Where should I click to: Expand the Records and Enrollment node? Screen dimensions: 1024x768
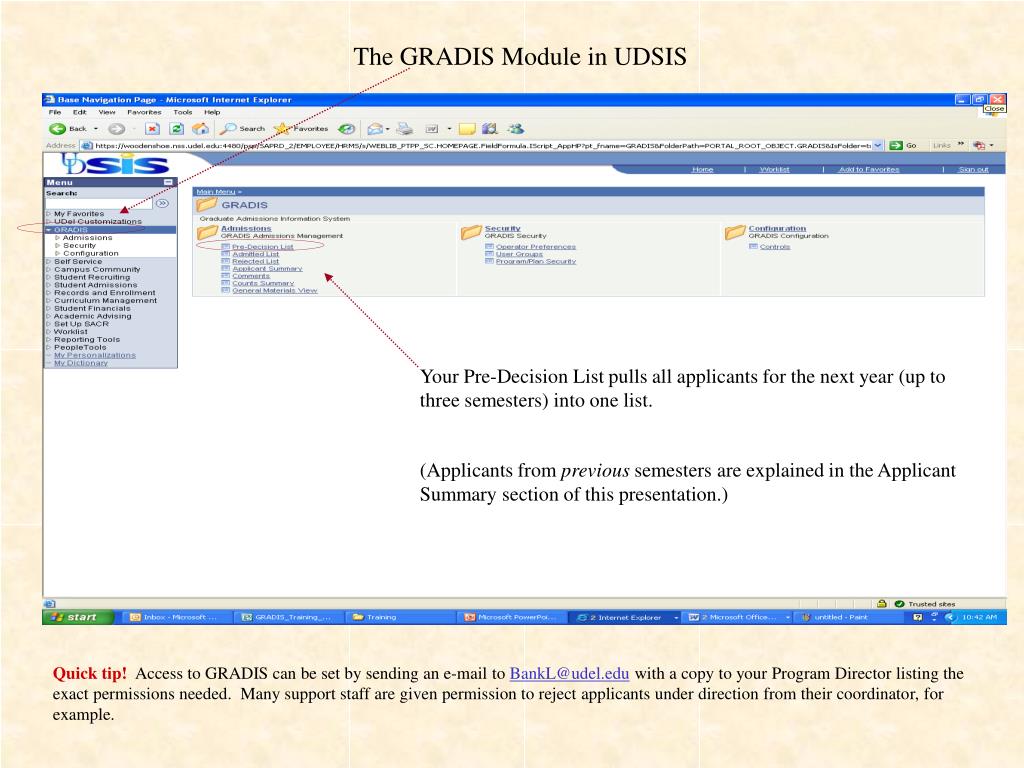click(49, 293)
